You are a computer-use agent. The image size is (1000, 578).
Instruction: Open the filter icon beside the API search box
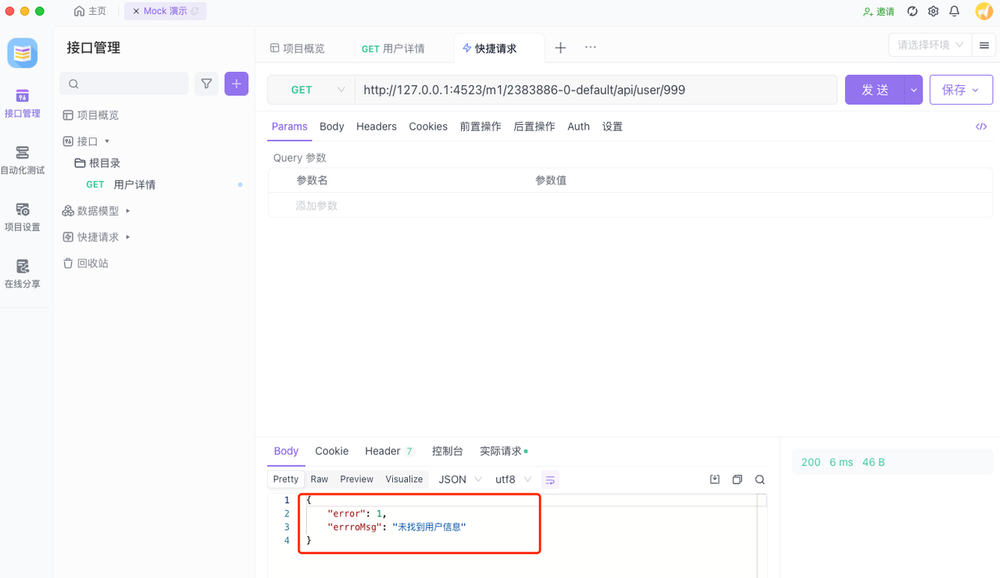206,84
